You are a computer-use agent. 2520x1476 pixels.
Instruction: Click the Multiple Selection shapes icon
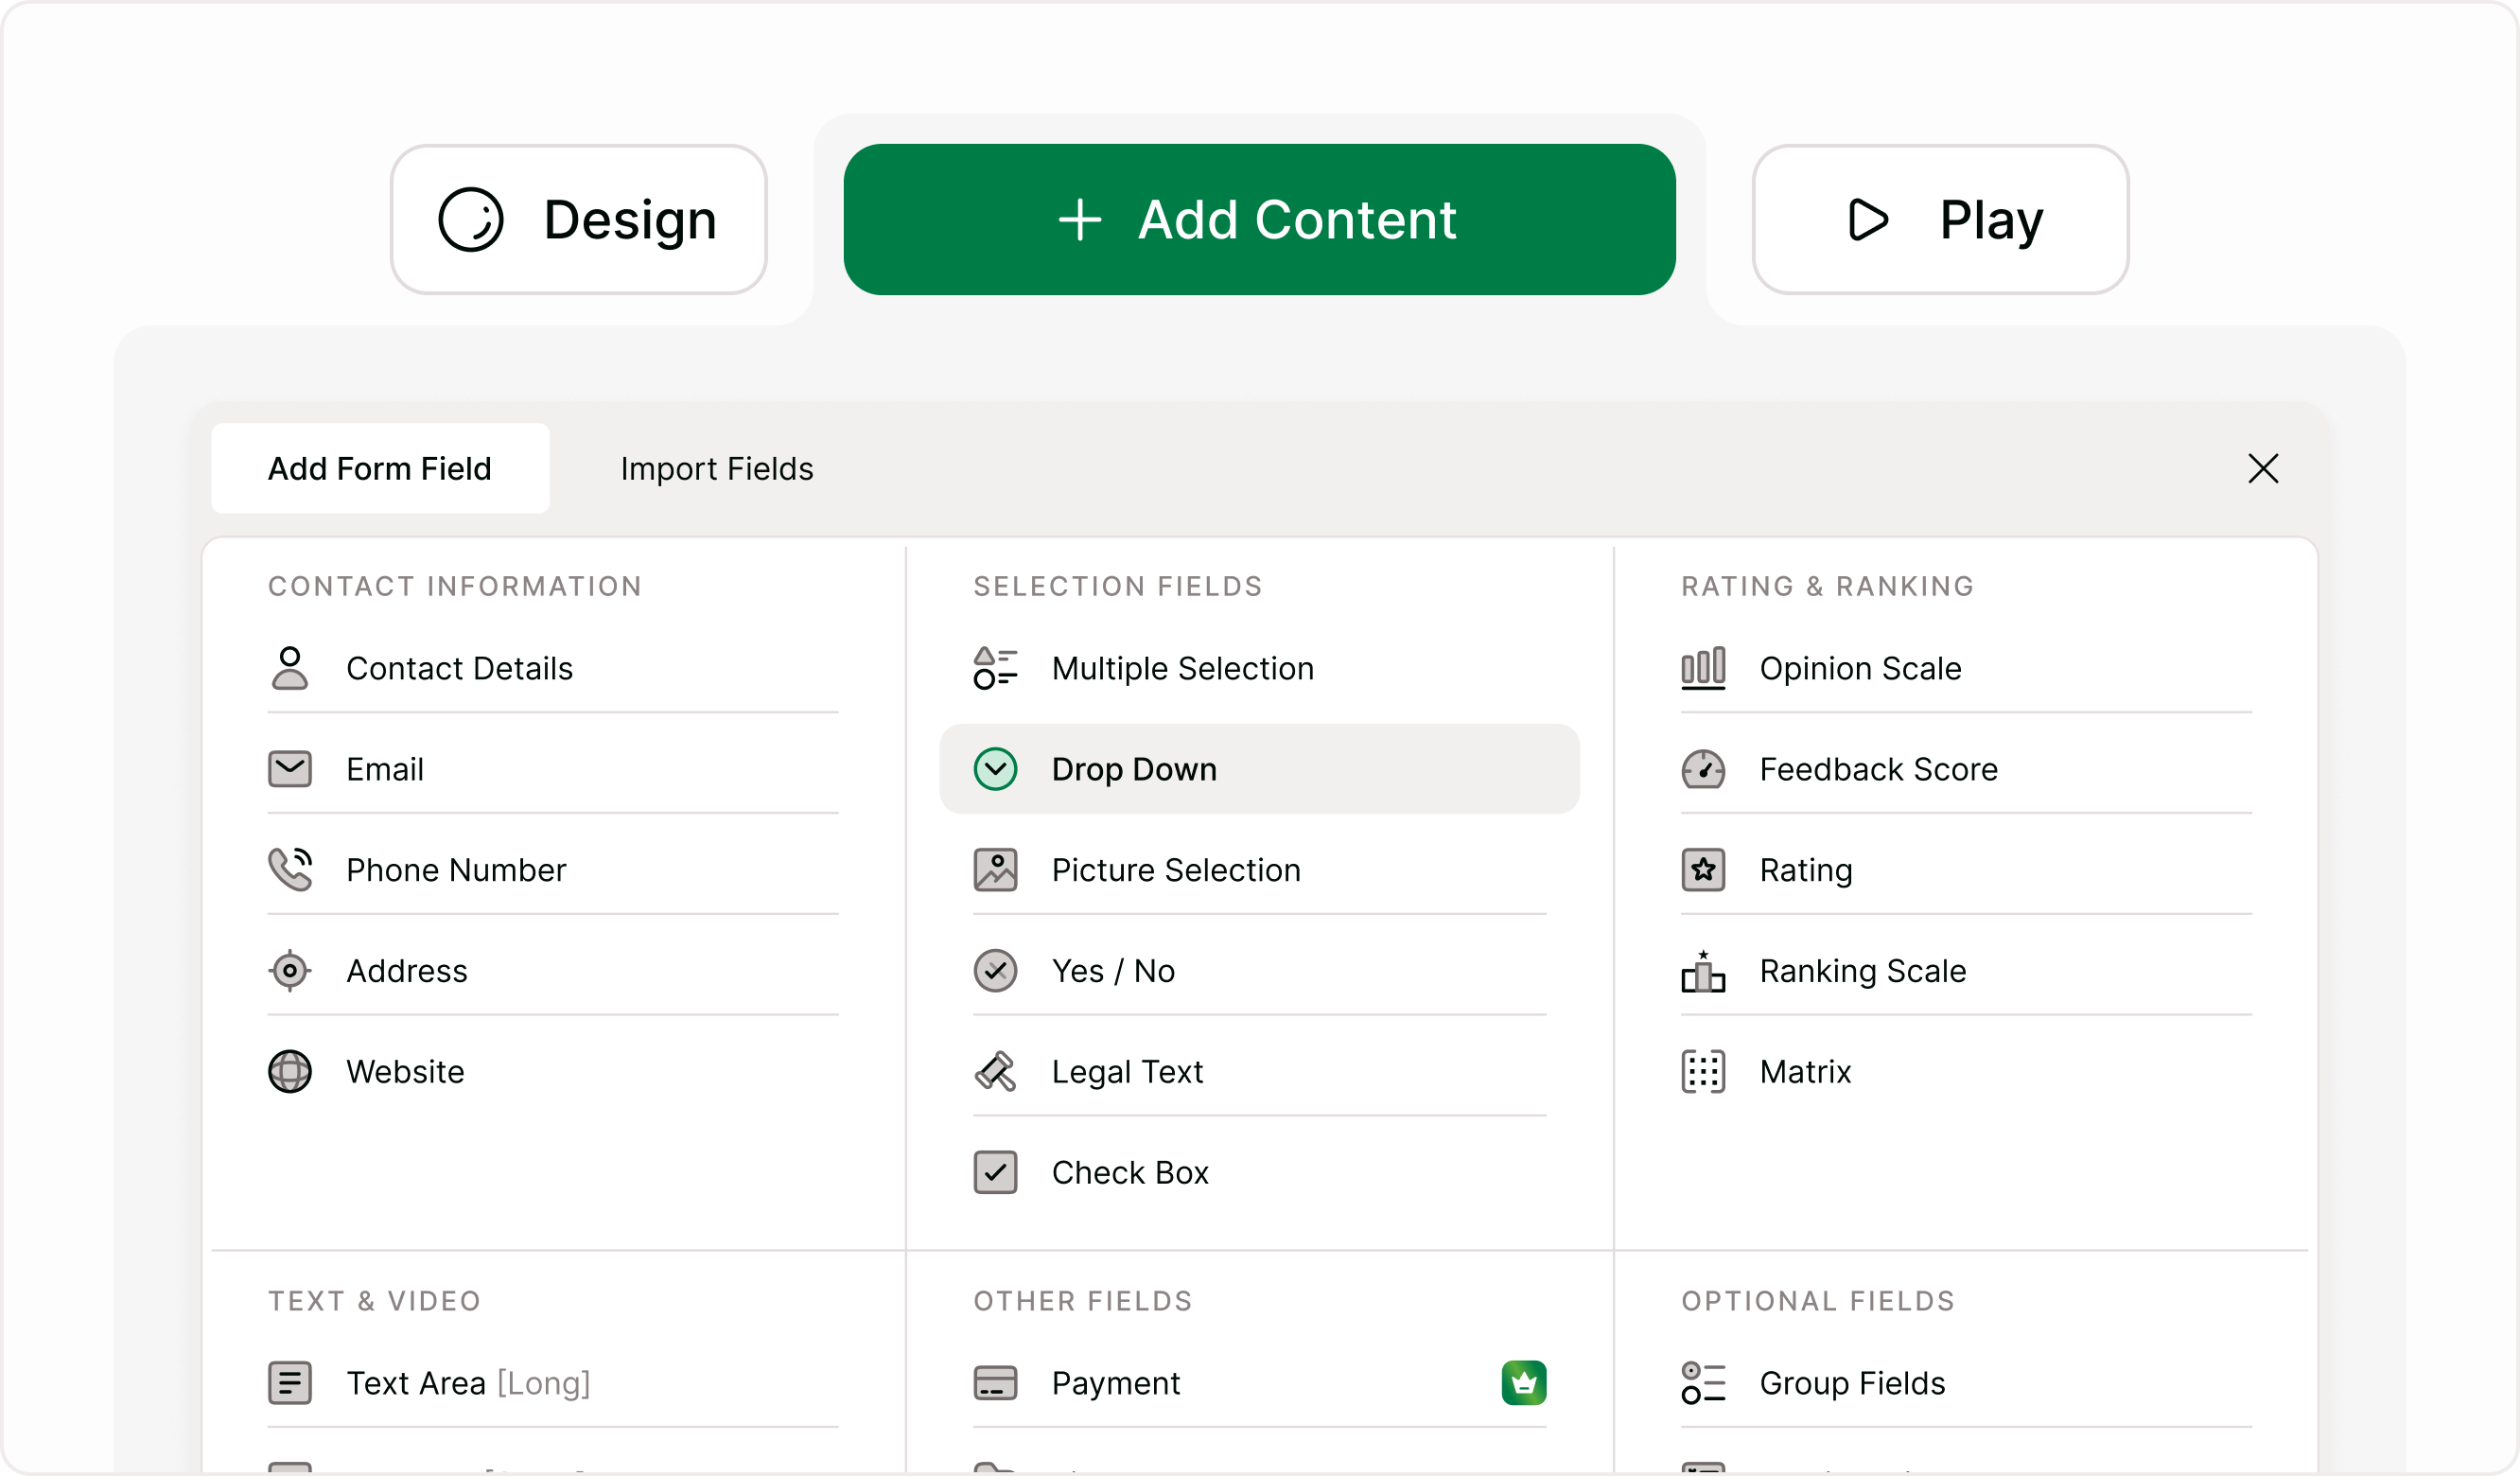[996, 669]
